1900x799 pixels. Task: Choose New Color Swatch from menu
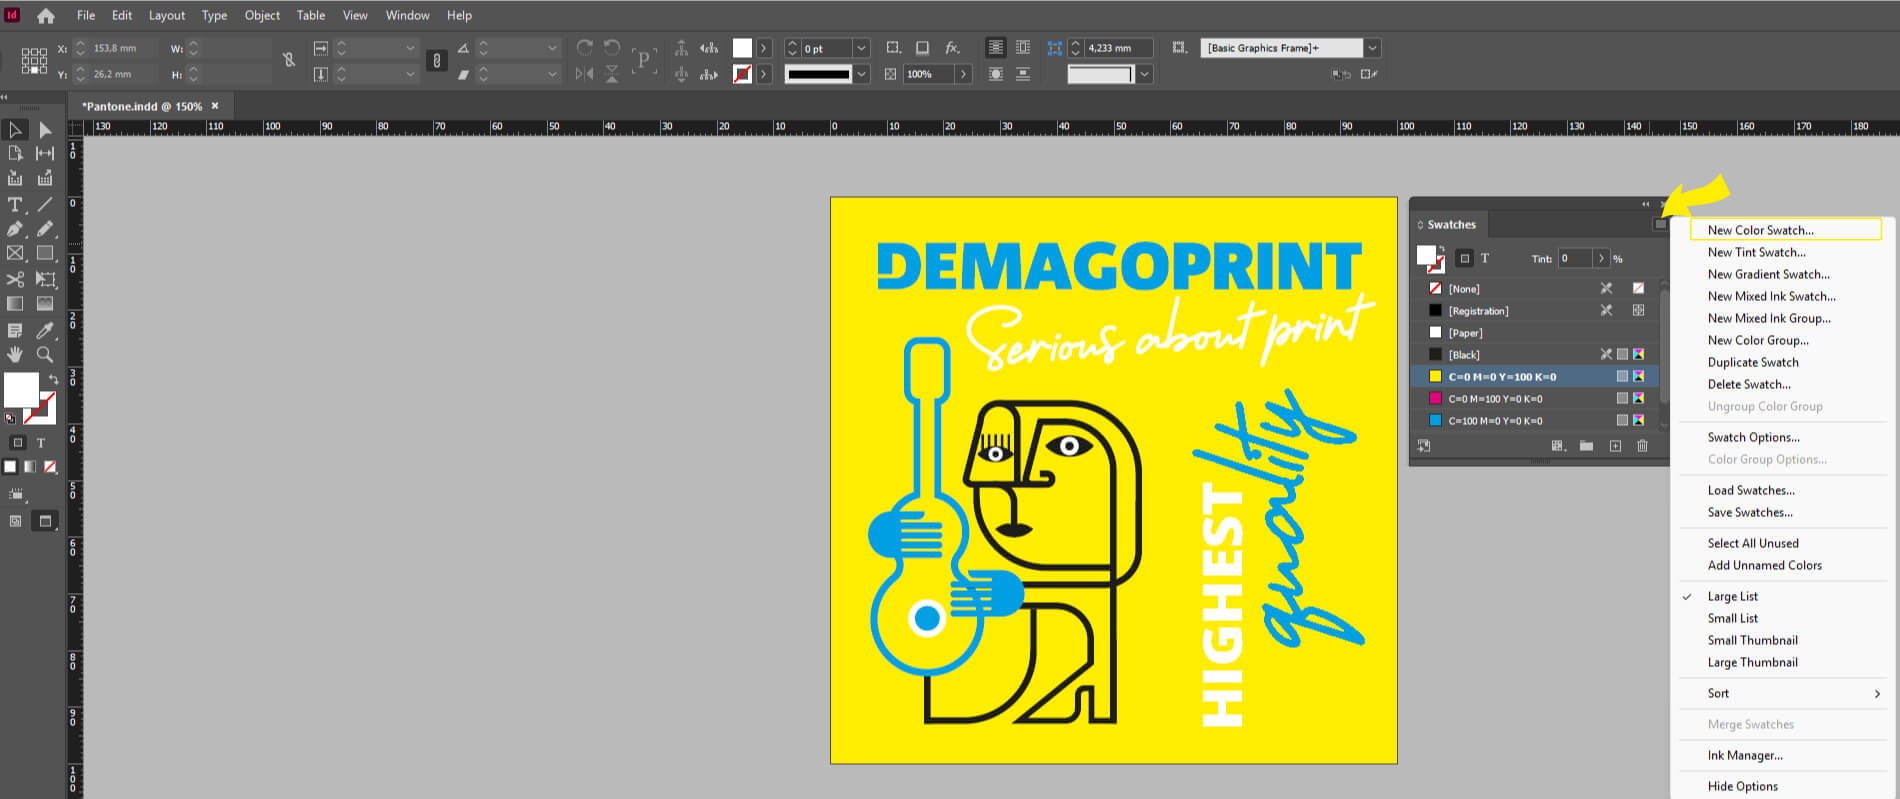[x=1760, y=230]
